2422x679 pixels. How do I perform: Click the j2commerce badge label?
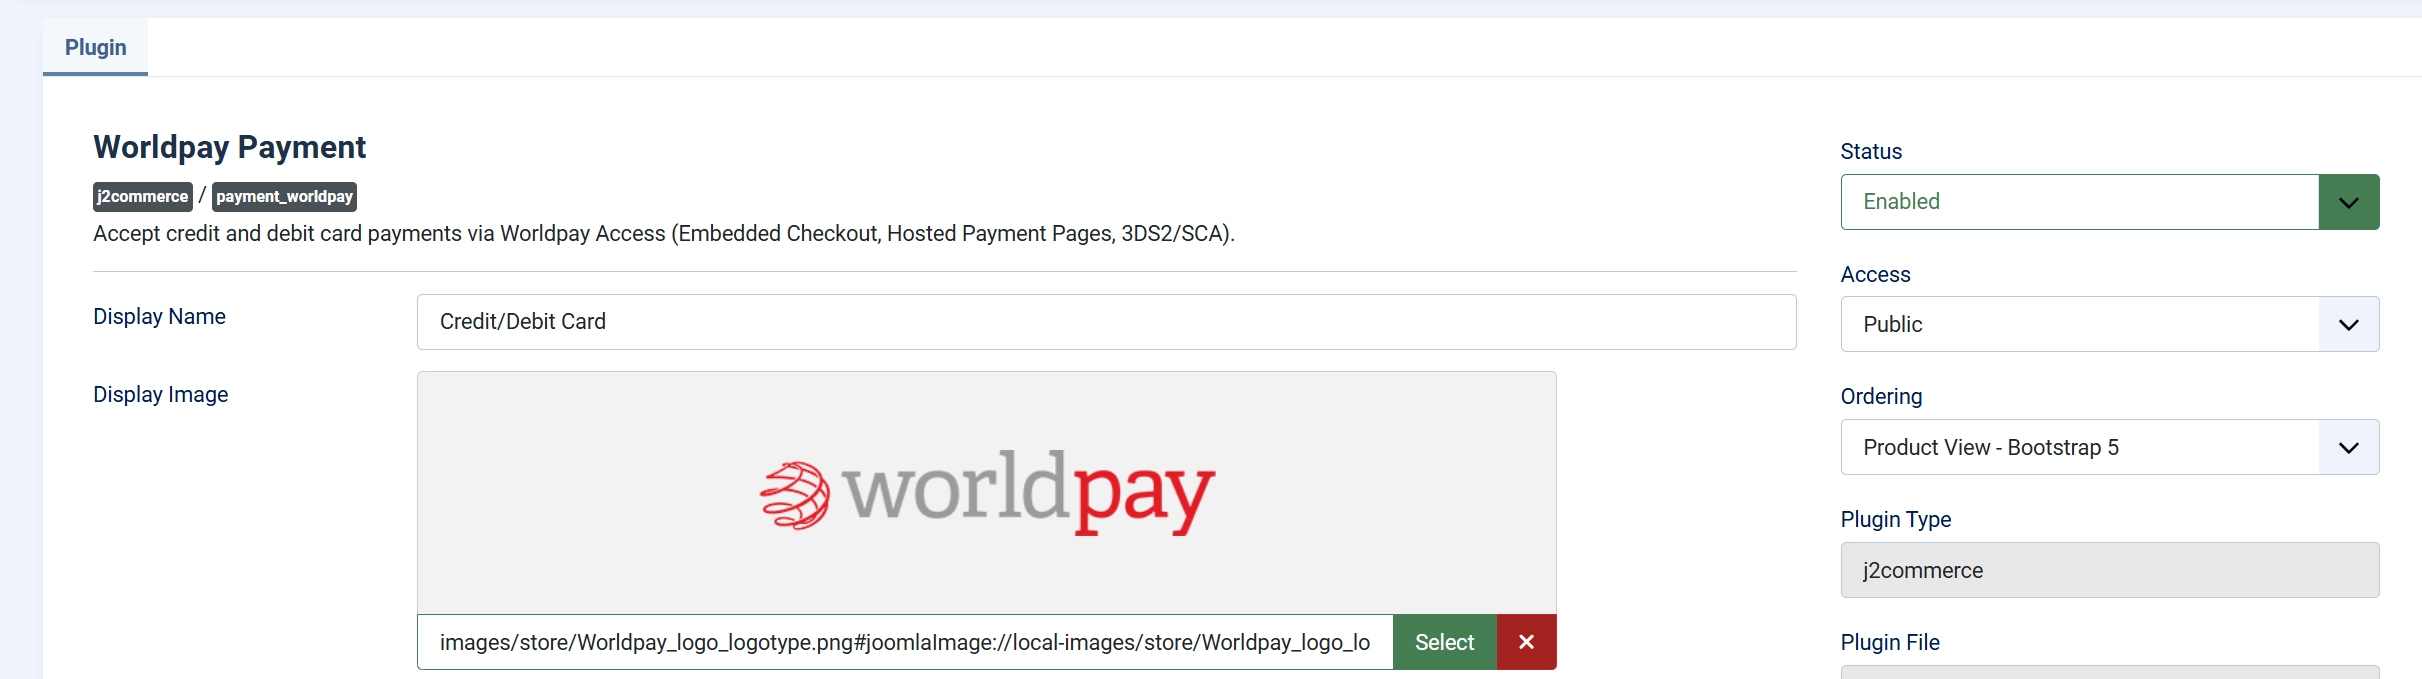click(142, 196)
